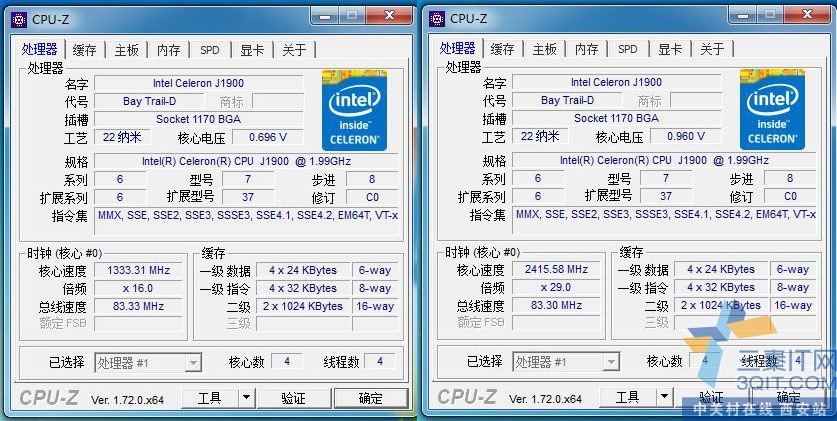Open 缓存 tab in right CPU-Z window
Image resolution: width=837 pixels, height=421 pixels.
coord(502,50)
